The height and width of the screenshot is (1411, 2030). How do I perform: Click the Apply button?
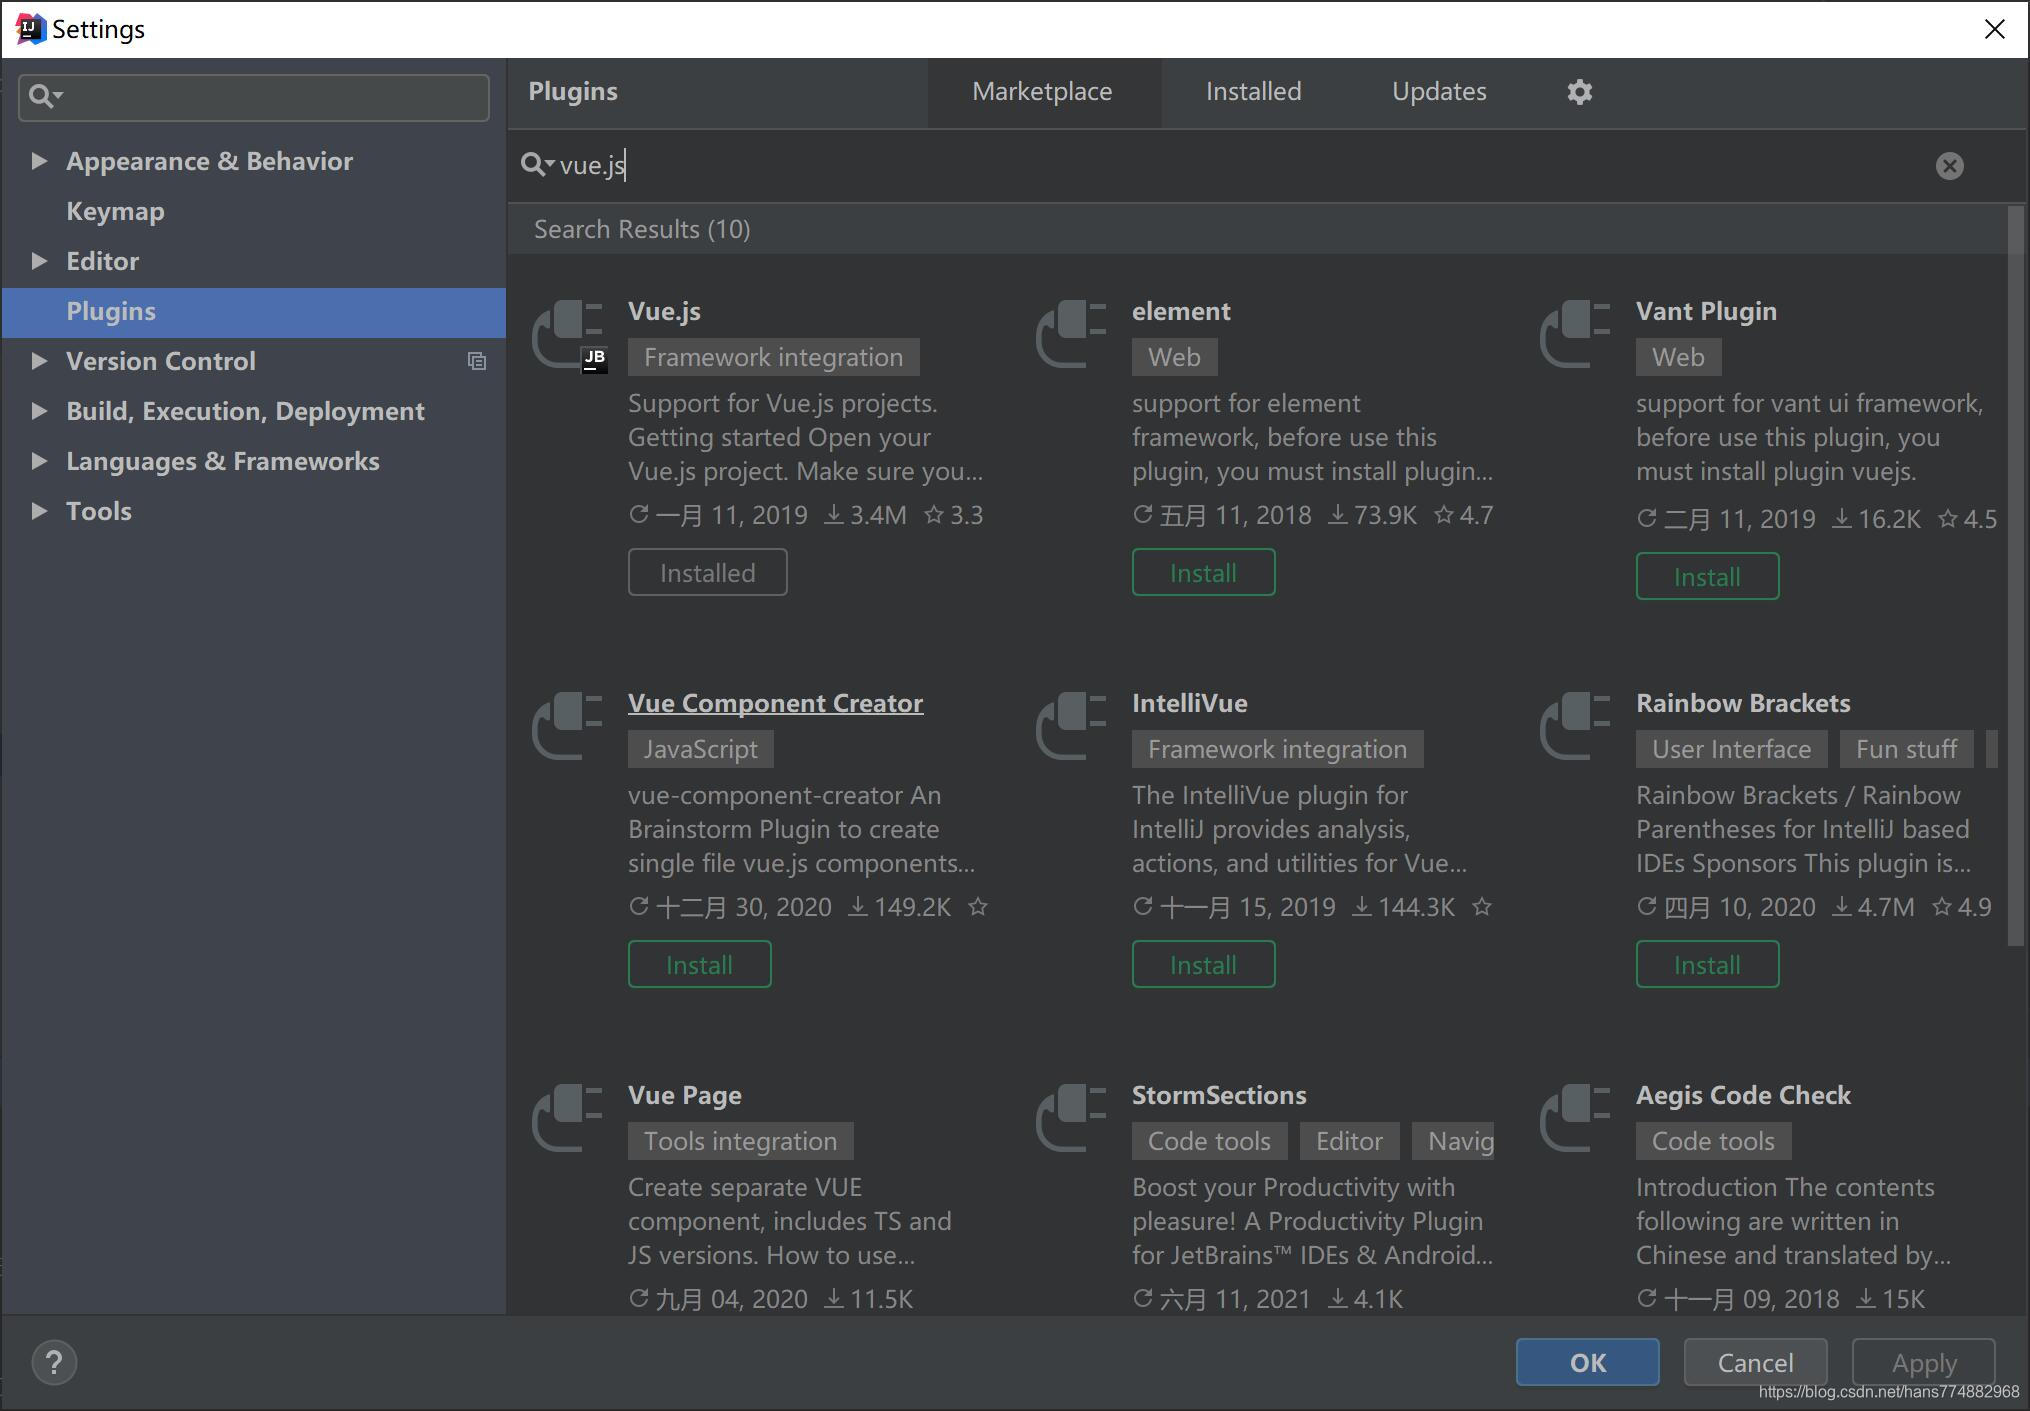(1923, 1362)
